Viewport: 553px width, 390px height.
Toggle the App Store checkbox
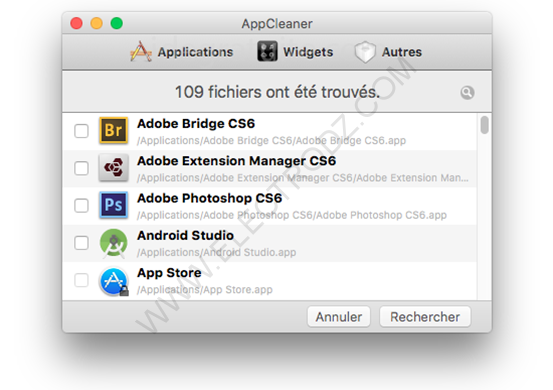pyautogui.click(x=81, y=280)
